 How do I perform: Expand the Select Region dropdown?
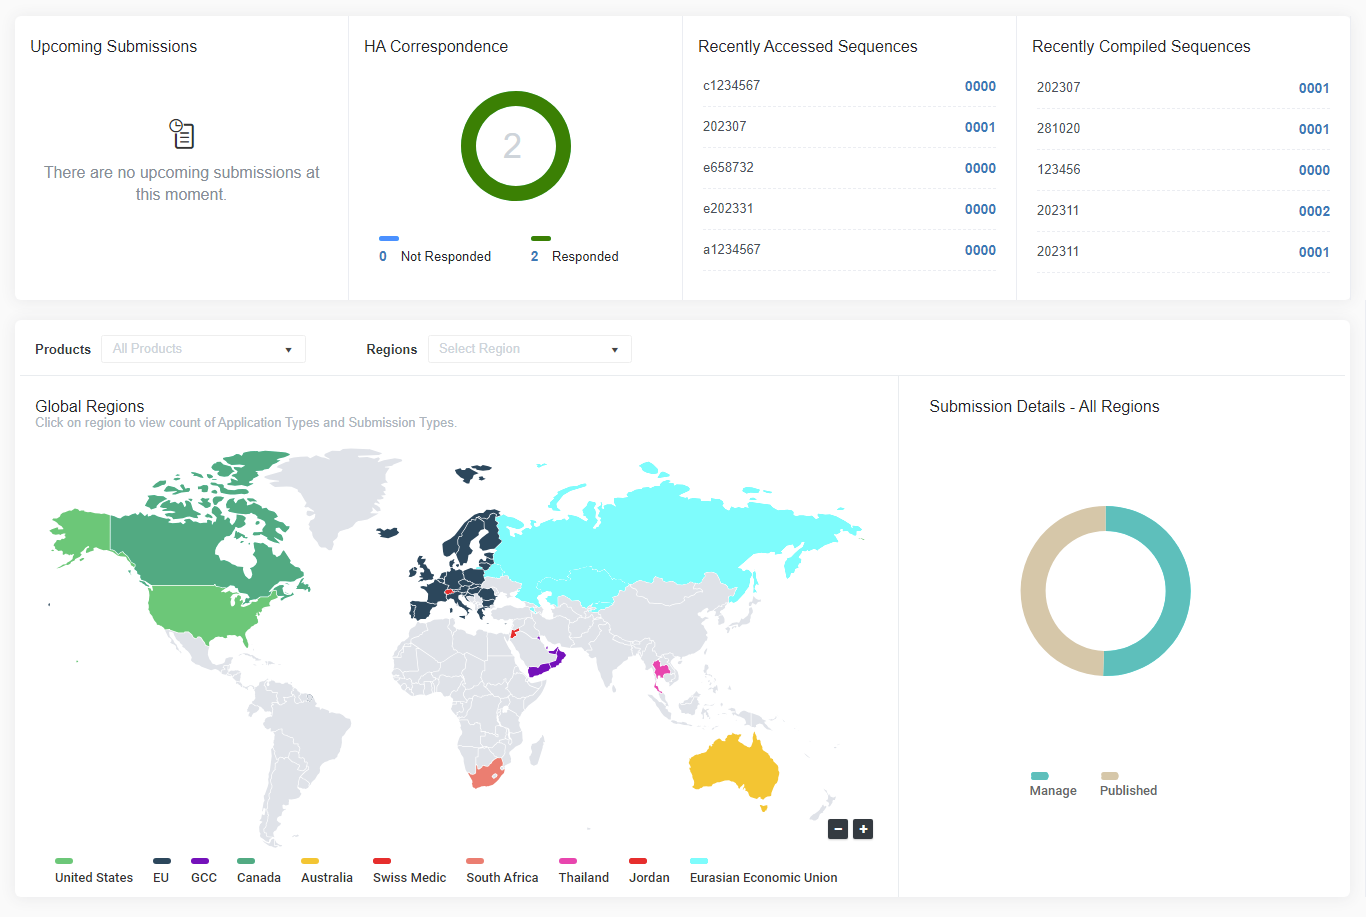tap(529, 349)
